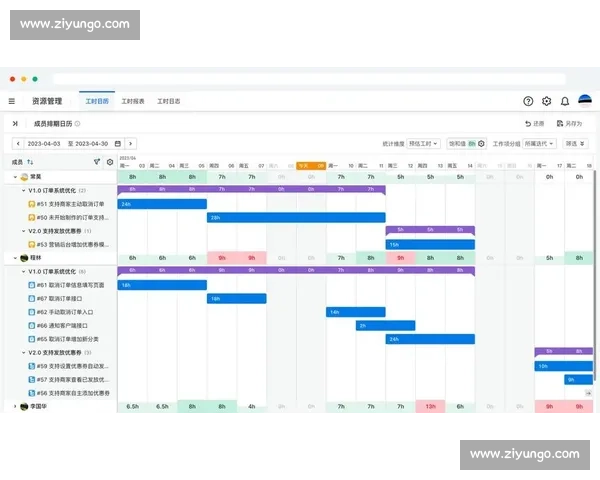Switch to the 工时日志 tab
Screen dimensions: 600x480
point(169,101)
